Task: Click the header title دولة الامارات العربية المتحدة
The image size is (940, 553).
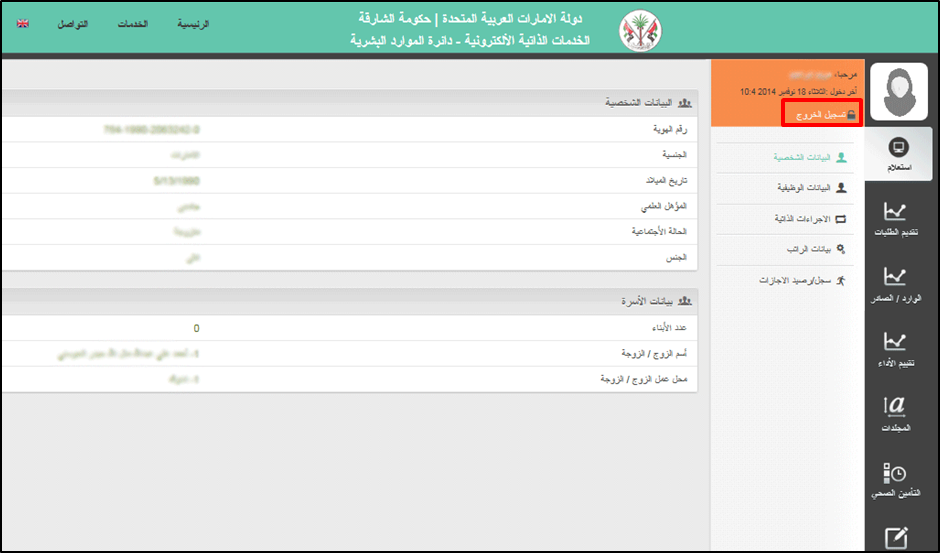Action: tap(514, 19)
